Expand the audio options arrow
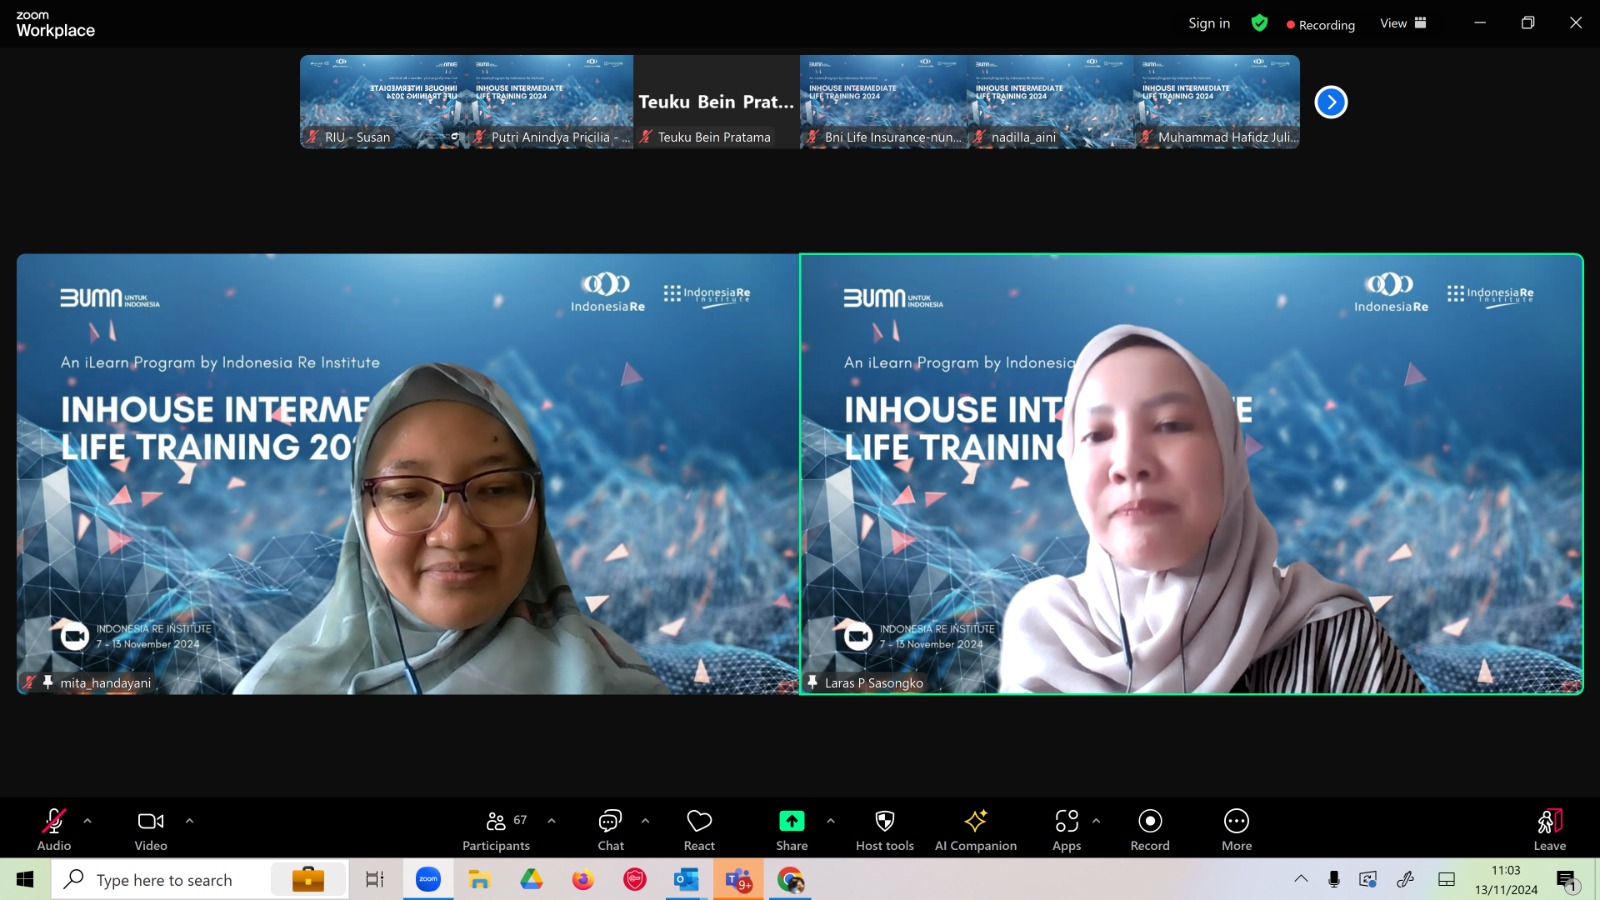The height and width of the screenshot is (900, 1600). click(88, 821)
